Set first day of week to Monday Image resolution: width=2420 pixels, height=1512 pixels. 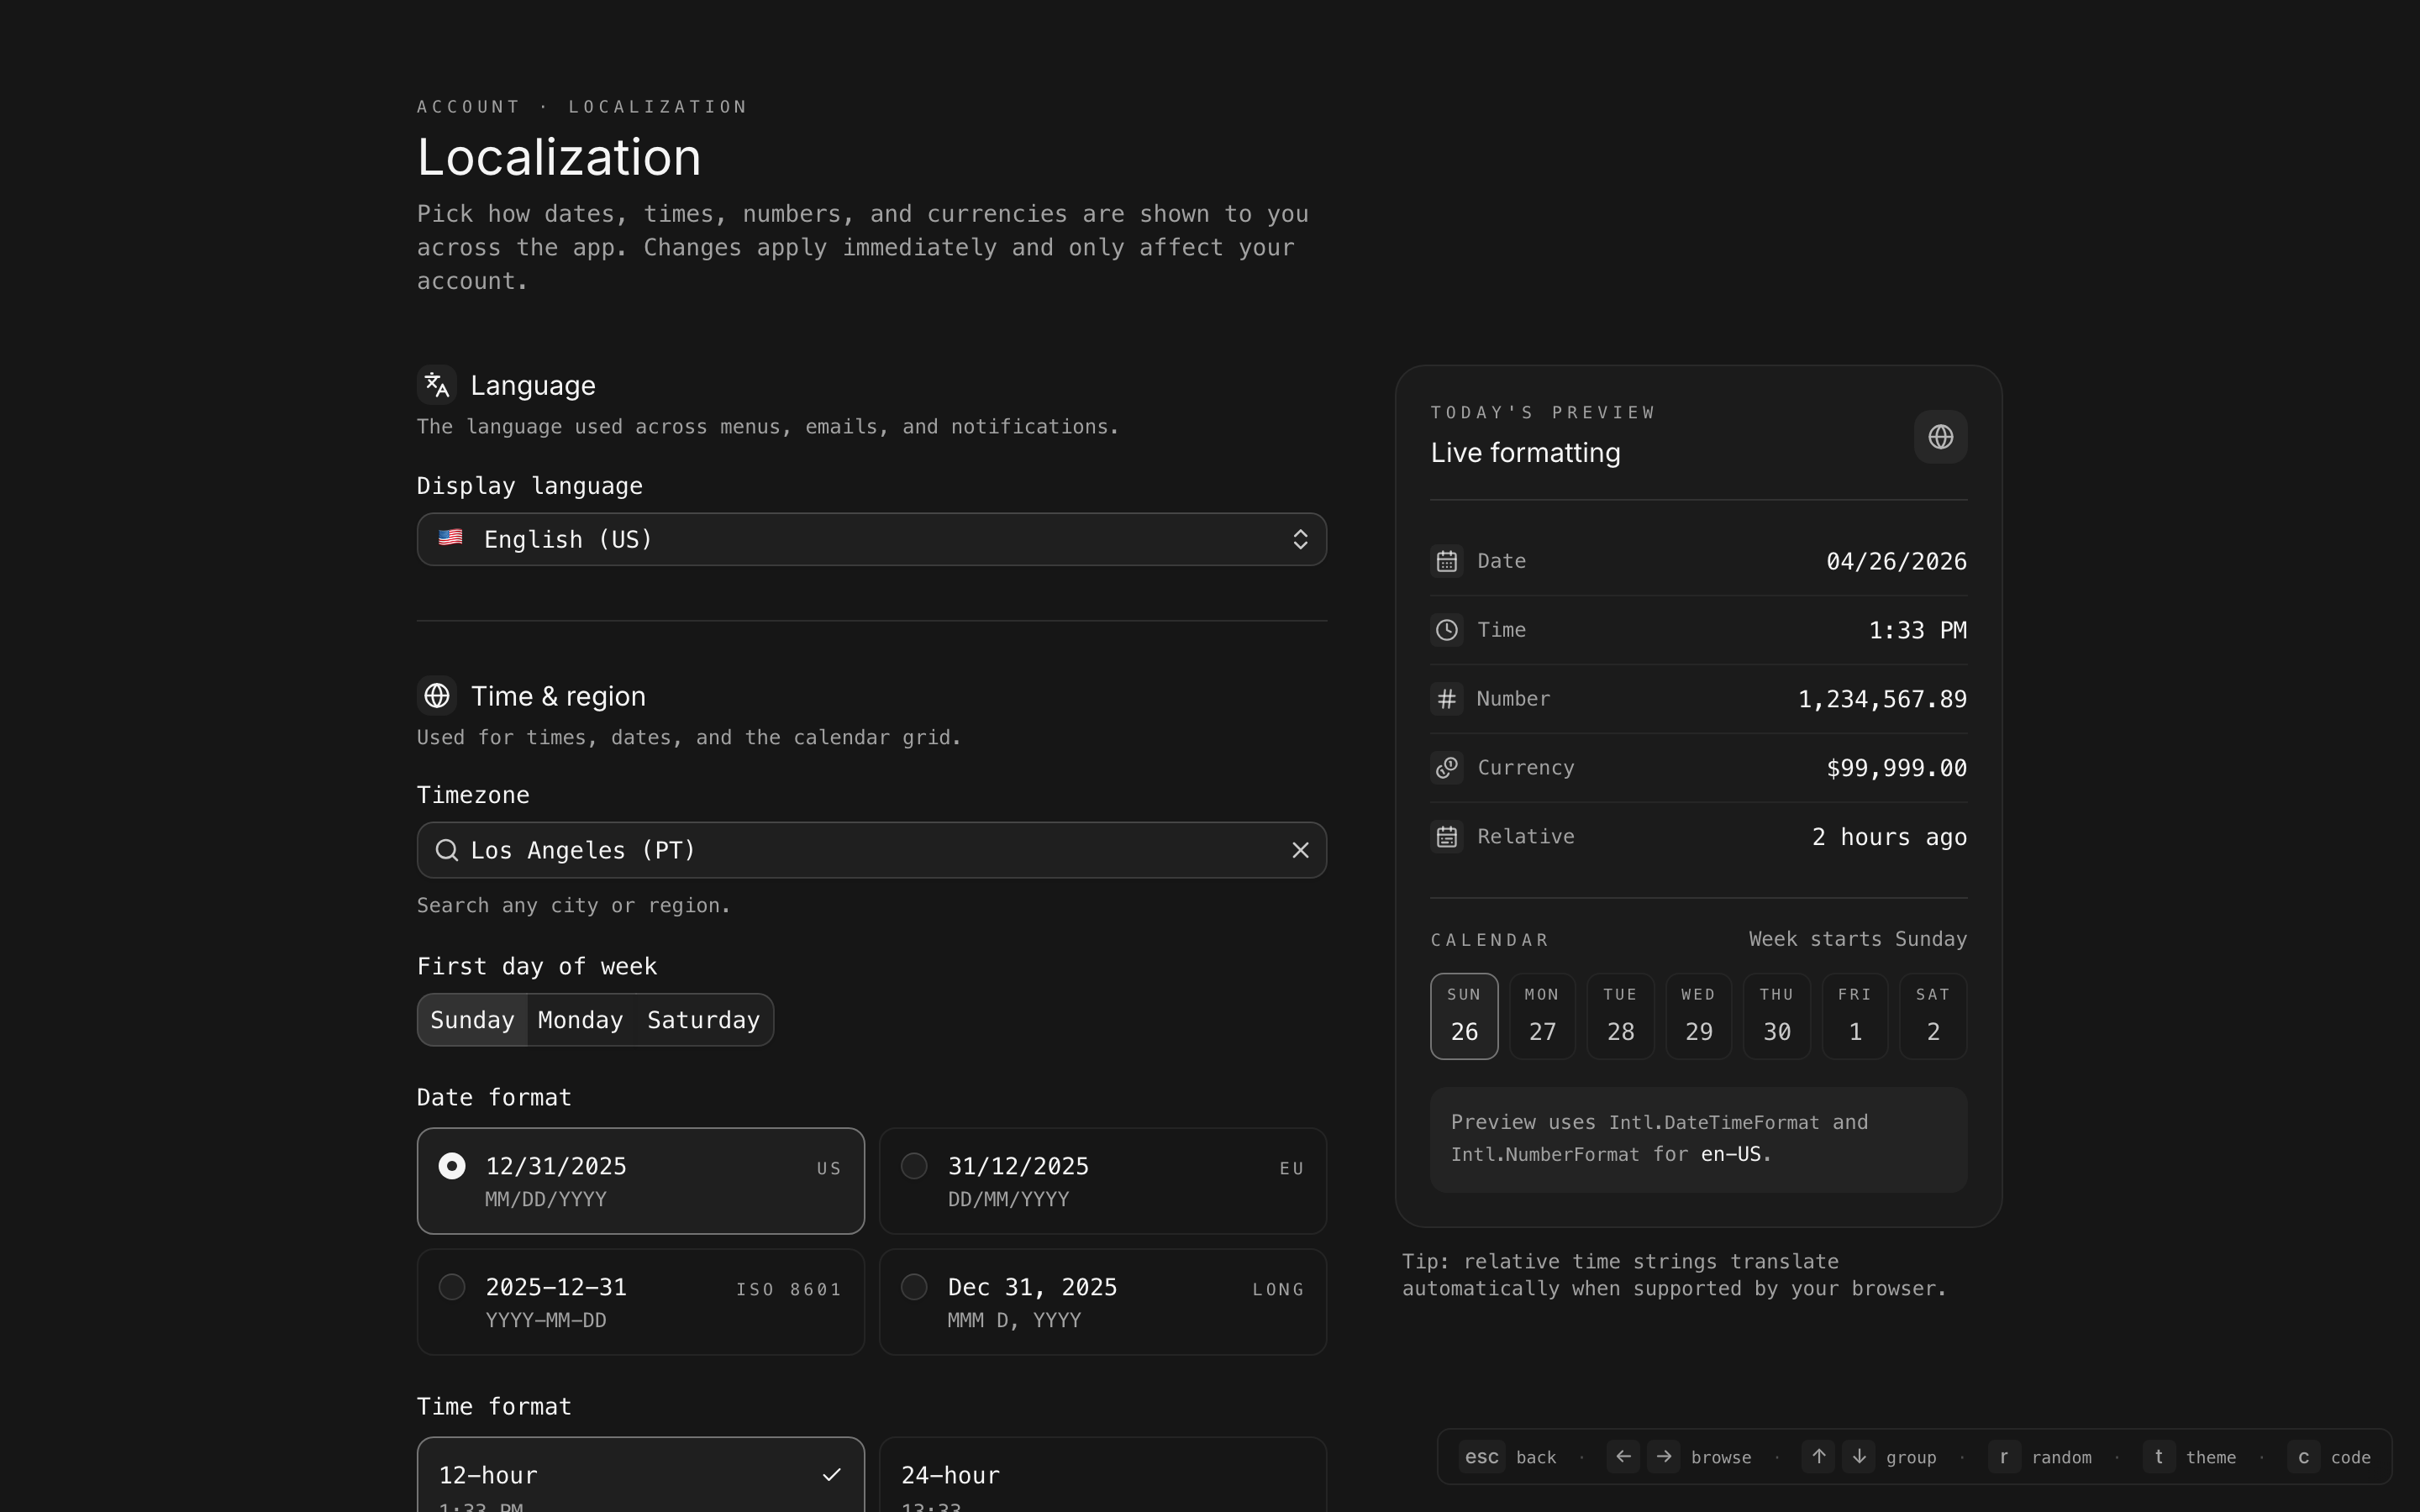(580, 1020)
